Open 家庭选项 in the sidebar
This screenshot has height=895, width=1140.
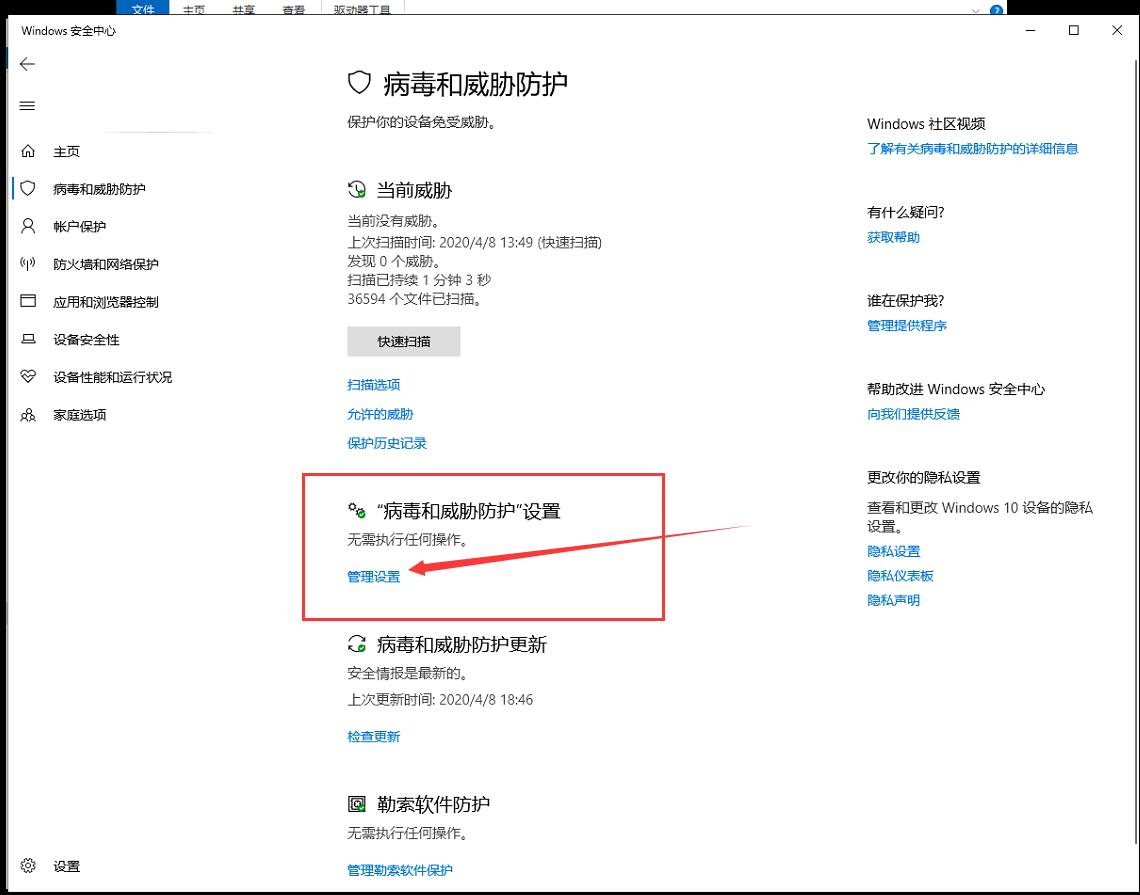click(x=79, y=415)
